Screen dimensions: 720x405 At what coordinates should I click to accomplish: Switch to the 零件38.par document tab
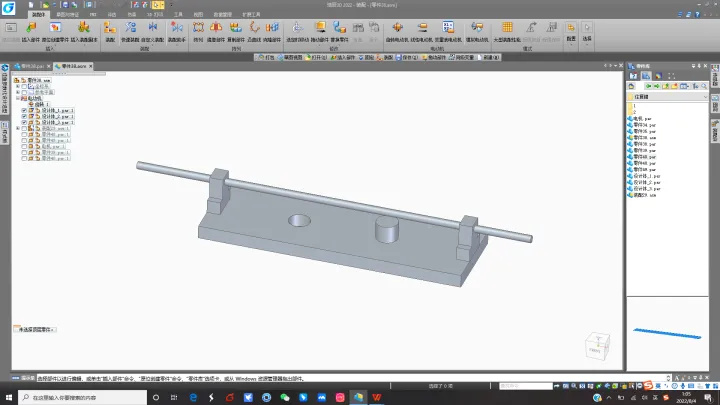[29, 66]
